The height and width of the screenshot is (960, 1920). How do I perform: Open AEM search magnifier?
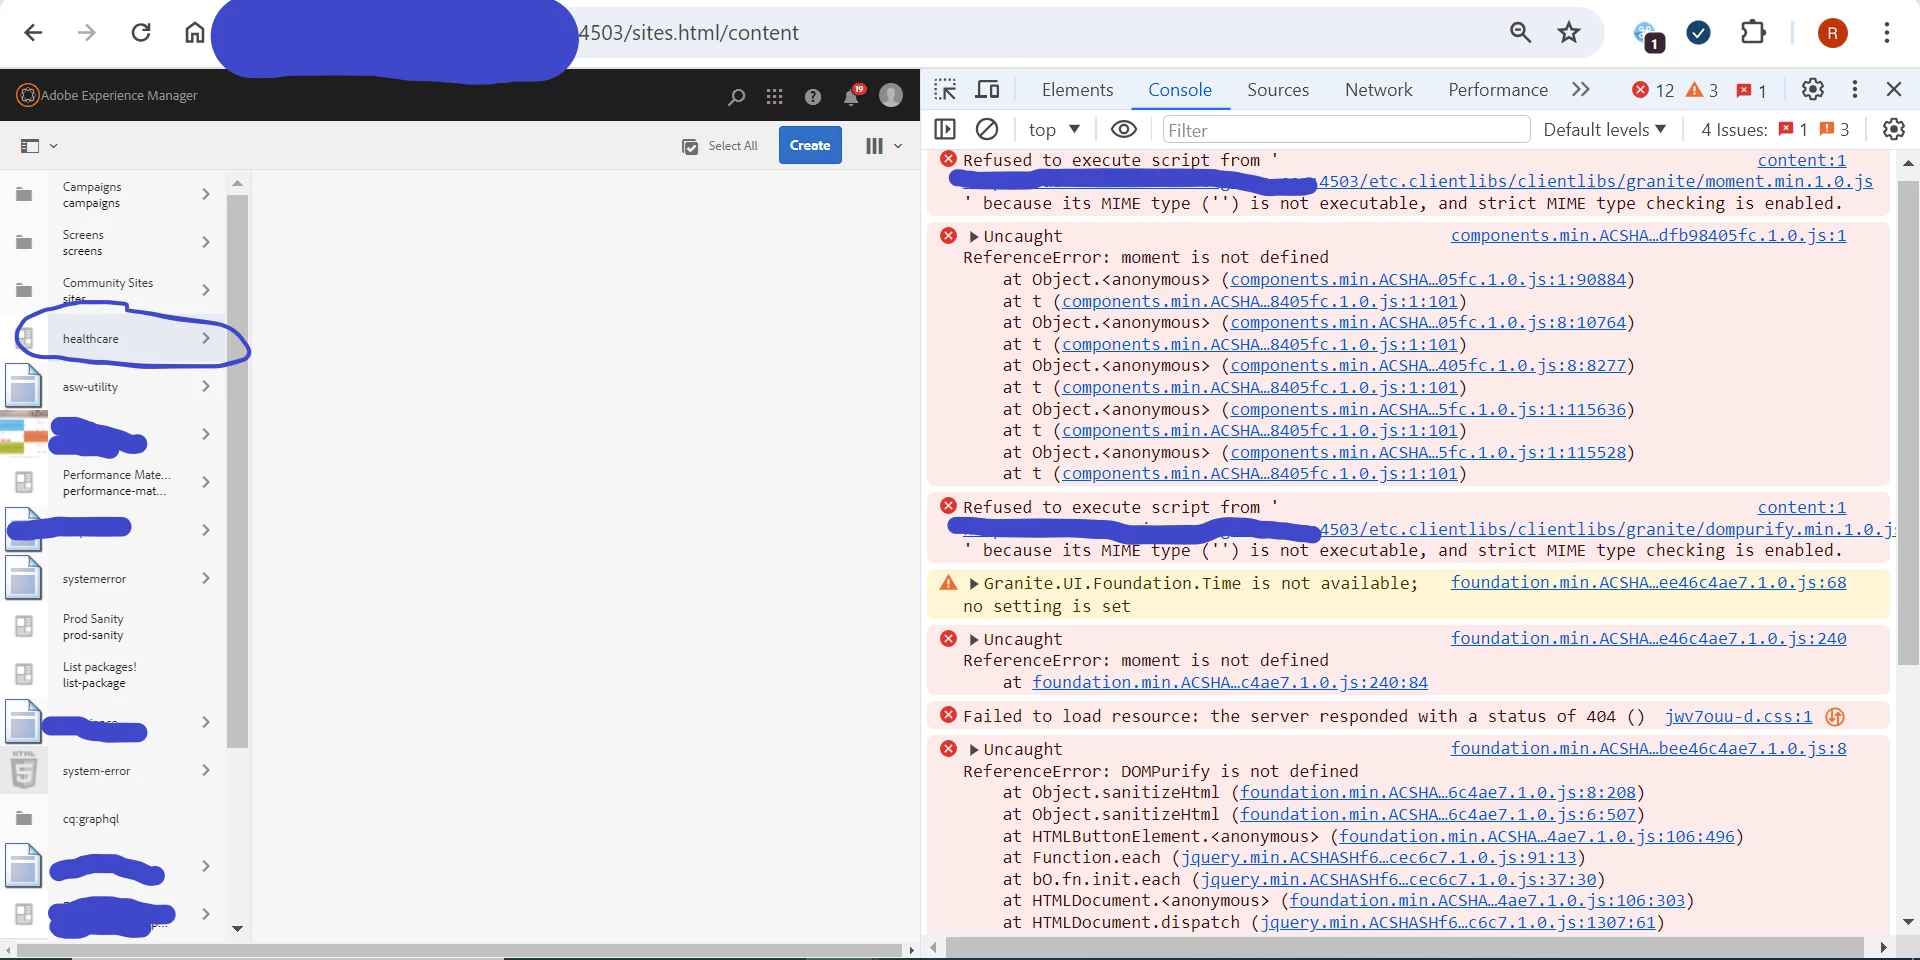737,96
